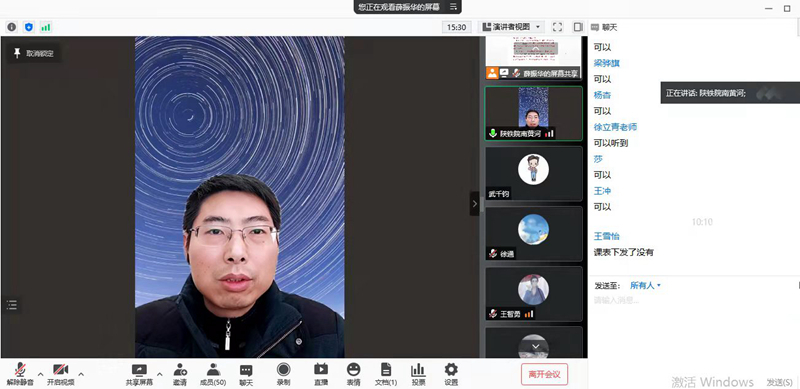Click the 离开会议 leave meeting button
Screen dimensions: 800x389
(544, 374)
